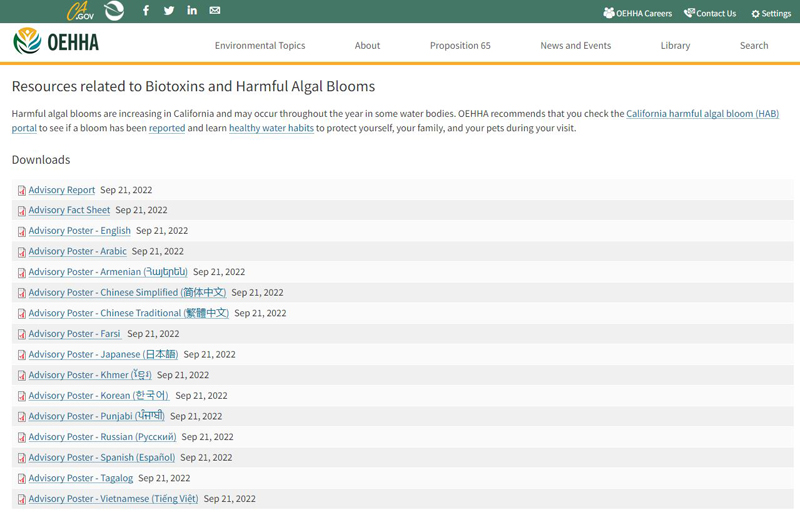Click PDF icon beside Advisory Poster - English
Viewport: 800px width, 515px height.
coord(21,232)
